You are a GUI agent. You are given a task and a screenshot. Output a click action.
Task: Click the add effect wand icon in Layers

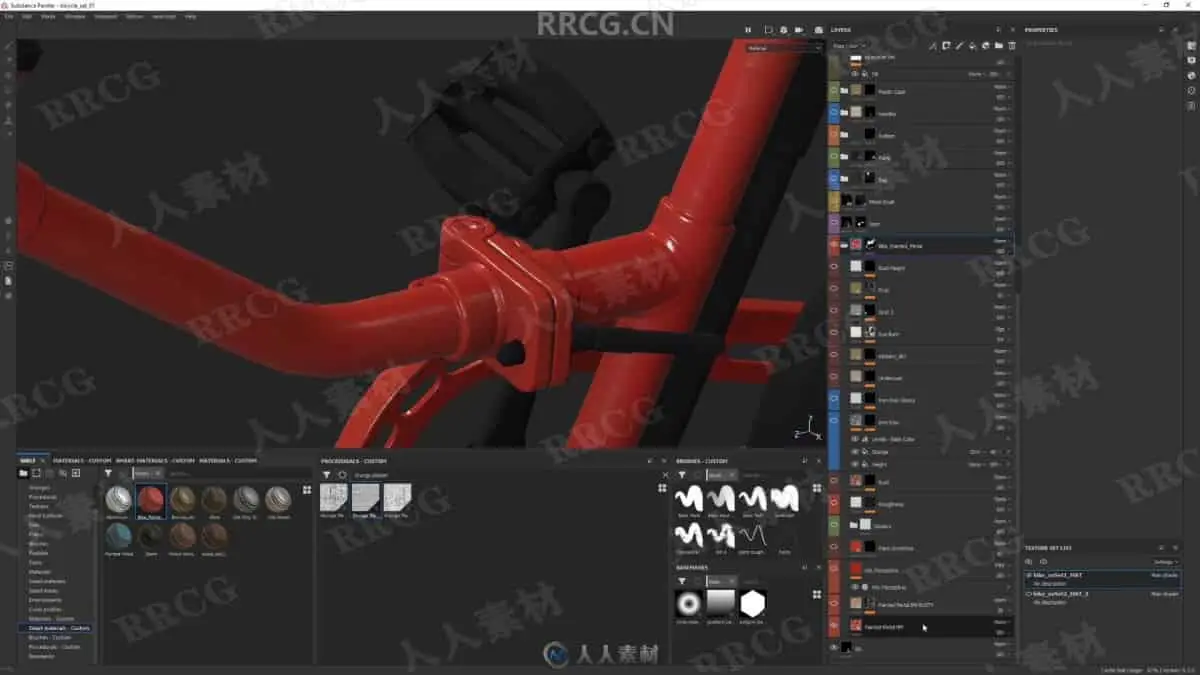click(933, 46)
